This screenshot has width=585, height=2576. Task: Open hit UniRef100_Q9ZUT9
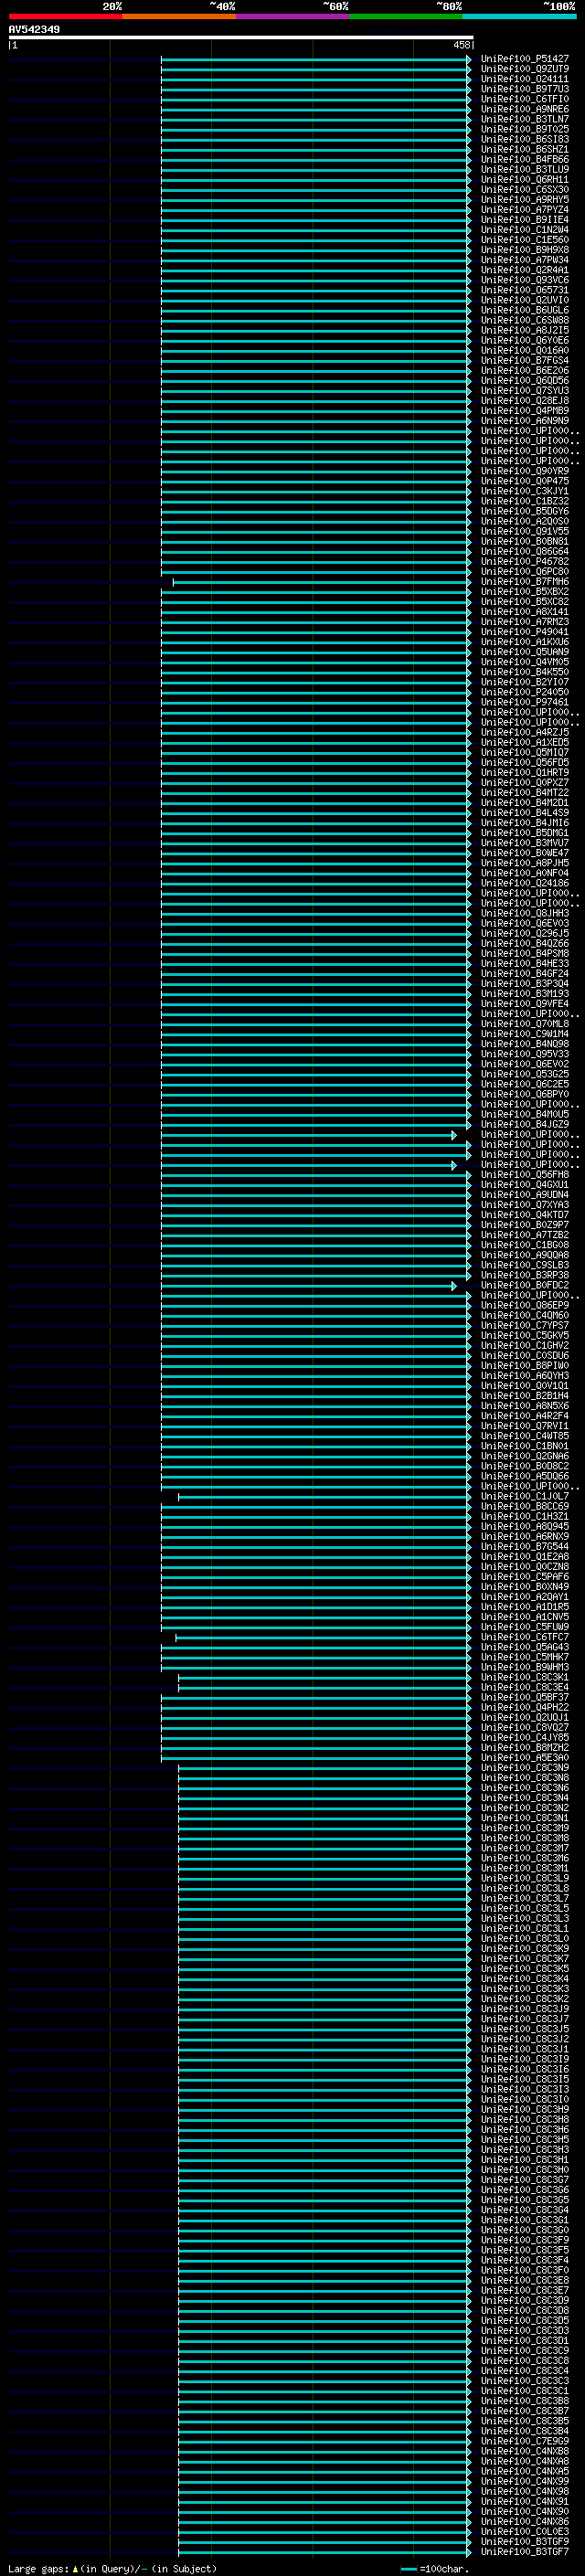coord(524,69)
